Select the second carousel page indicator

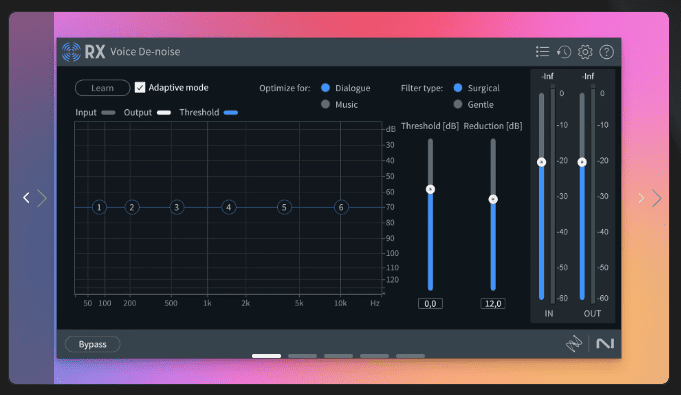(x=302, y=356)
